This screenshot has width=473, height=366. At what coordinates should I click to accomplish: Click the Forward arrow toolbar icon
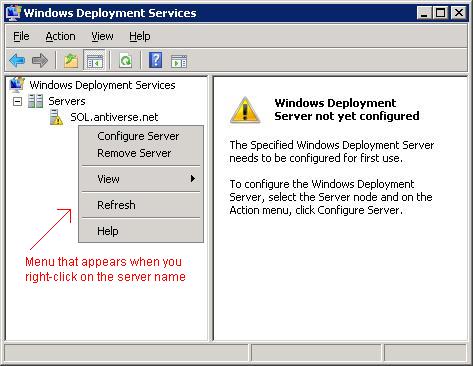pyautogui.click(x=40, y=61)
